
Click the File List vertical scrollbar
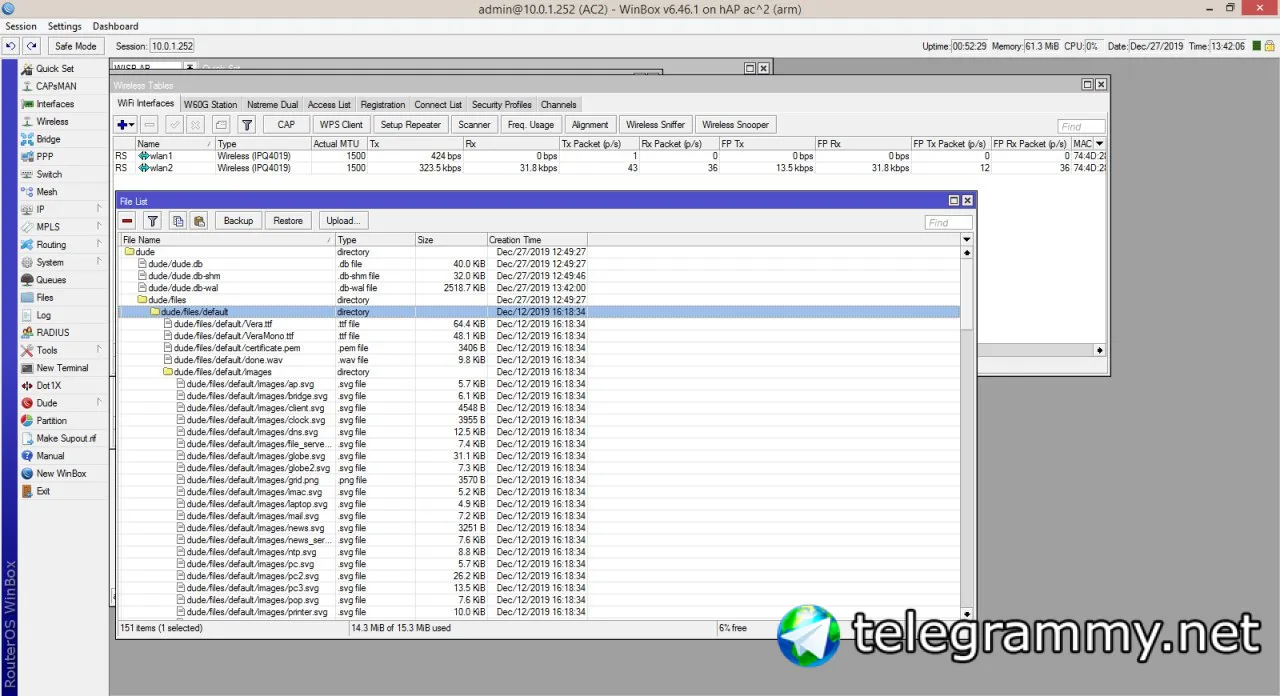(x=966, y=432)
